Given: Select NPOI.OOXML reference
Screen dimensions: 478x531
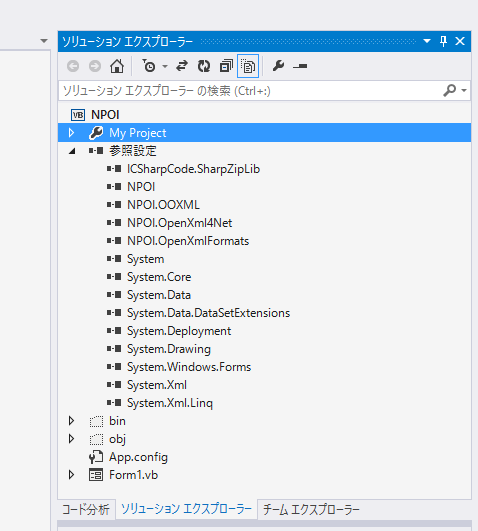Looking at the screenshot, I should [x=163, y=205].
